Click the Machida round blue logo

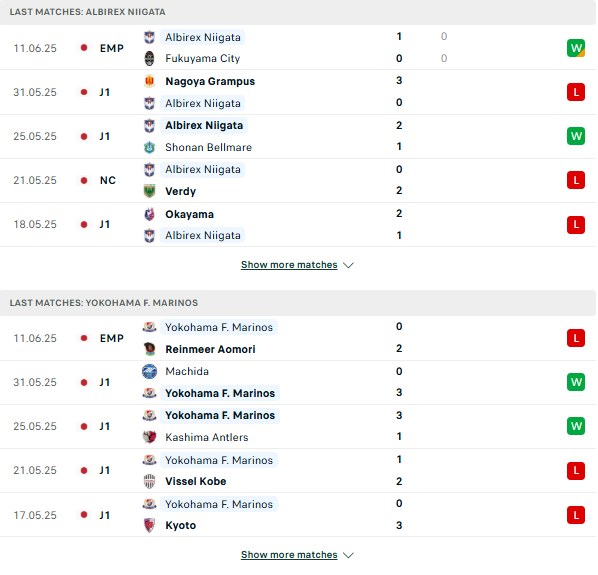coord(150,371)
